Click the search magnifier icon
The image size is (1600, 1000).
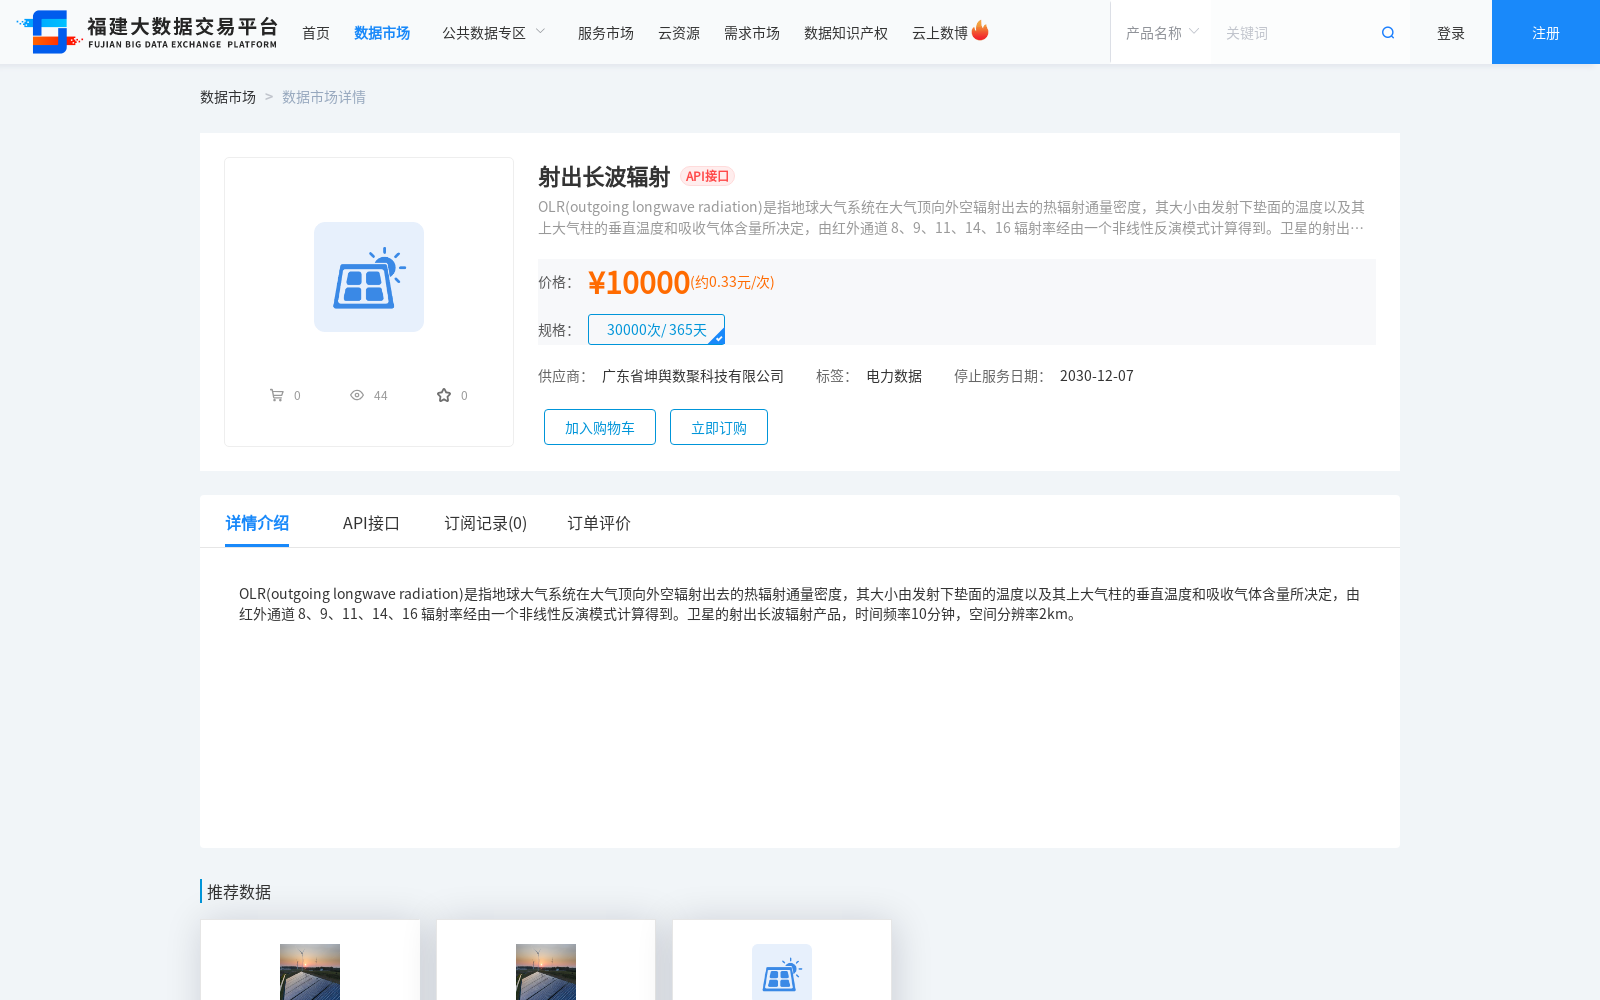(x=1388, y=33)
